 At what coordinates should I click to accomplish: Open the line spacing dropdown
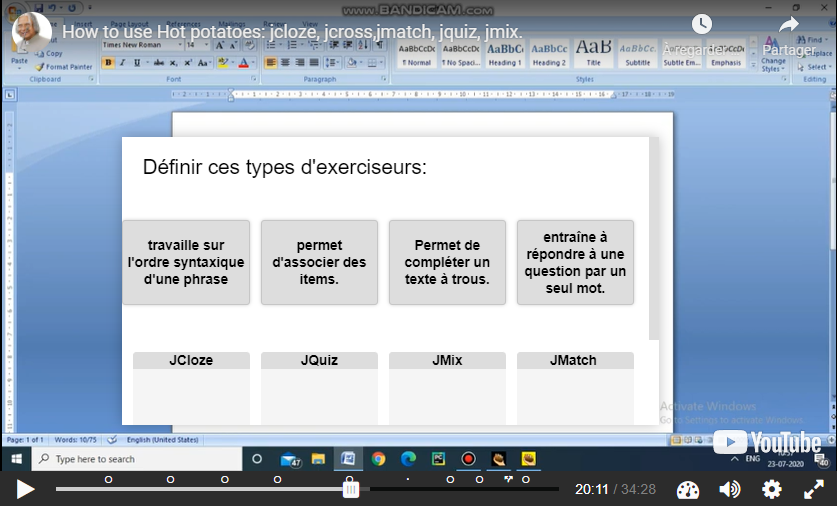(332, 63)
